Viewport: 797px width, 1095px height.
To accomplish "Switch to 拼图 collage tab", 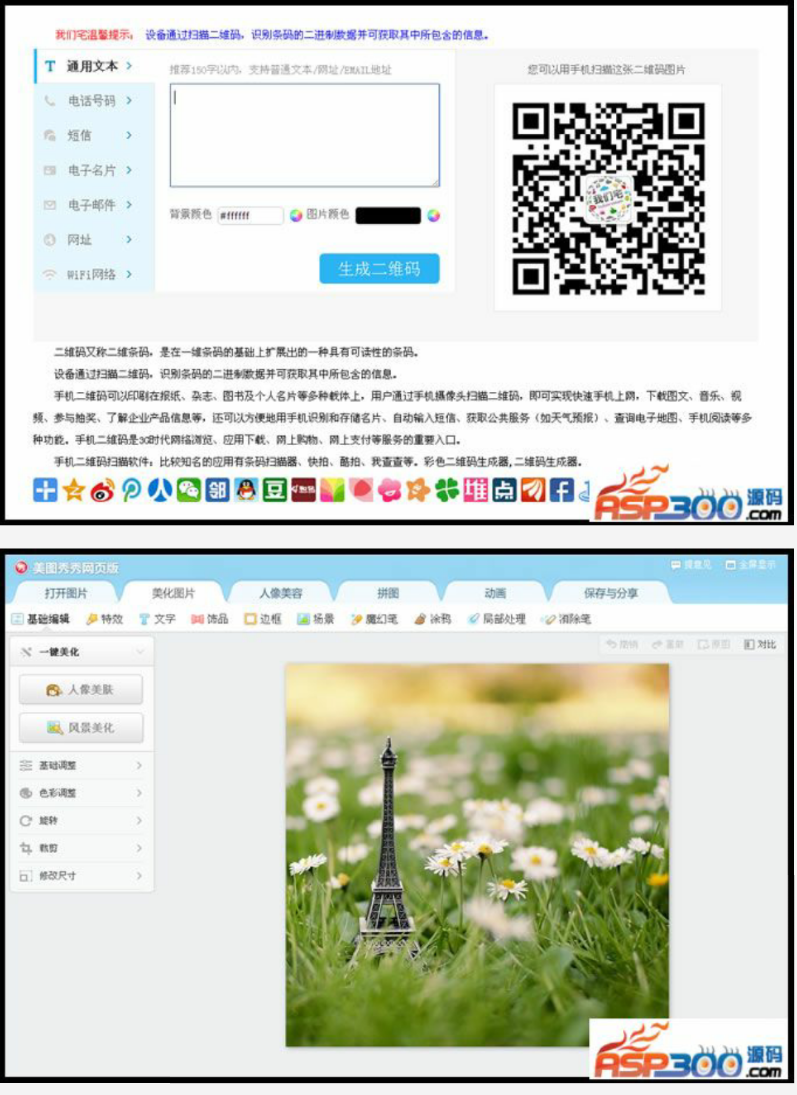I will (x=388, y=594).
